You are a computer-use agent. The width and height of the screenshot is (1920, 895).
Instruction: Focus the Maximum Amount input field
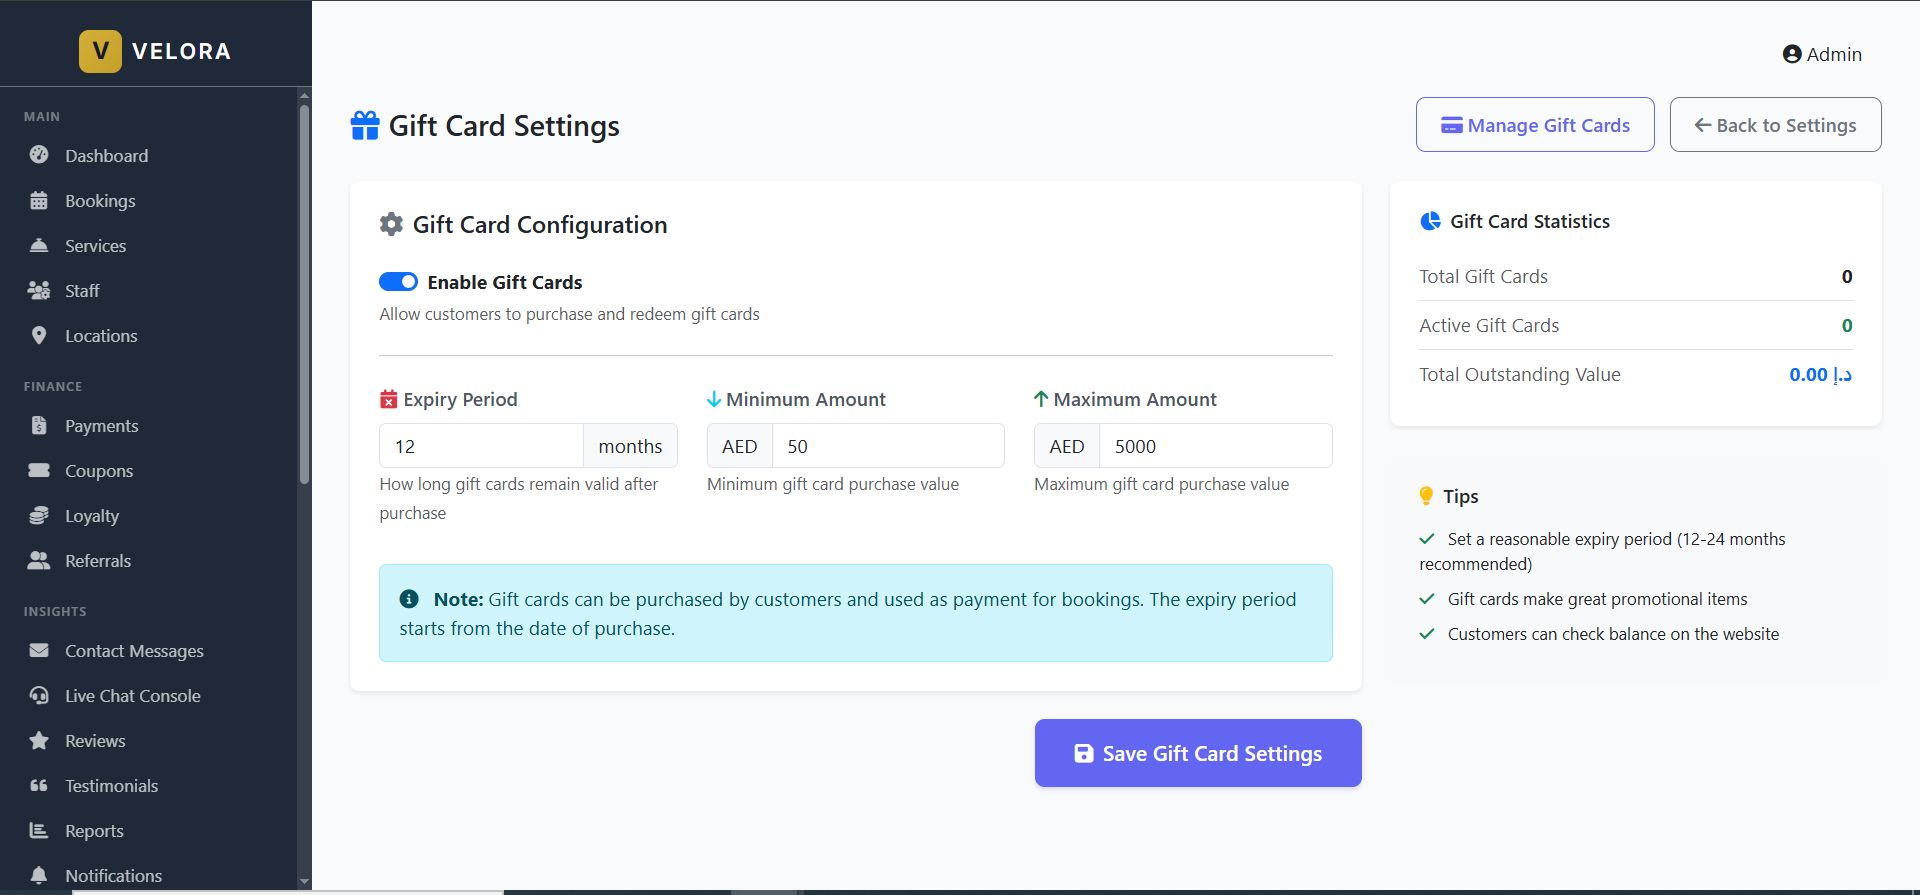click(1215, 446)
